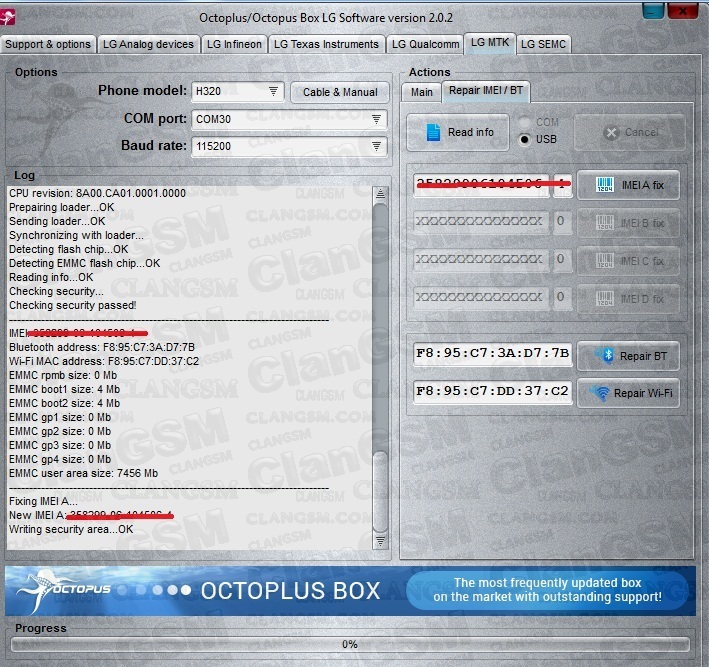This screenshot has height=667, width=709.
Task: Switch to LG Texas Instruments tab
Action: click(326, 44)
